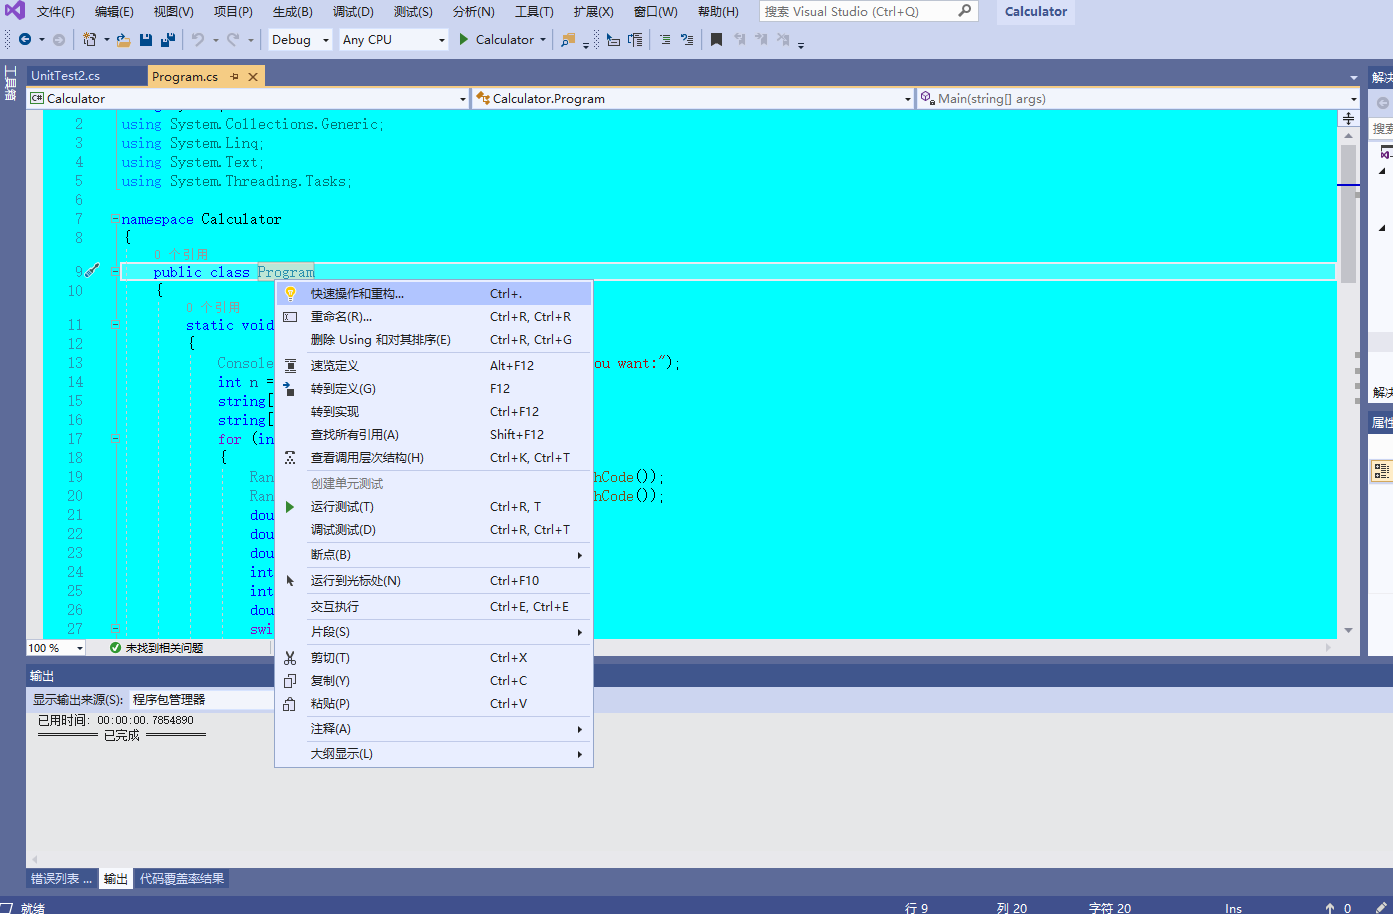Image resolution: width=1393 pixels, height=914 pixels.
Task: Expand the 注释(A) submenu
Action: (434, 729)
